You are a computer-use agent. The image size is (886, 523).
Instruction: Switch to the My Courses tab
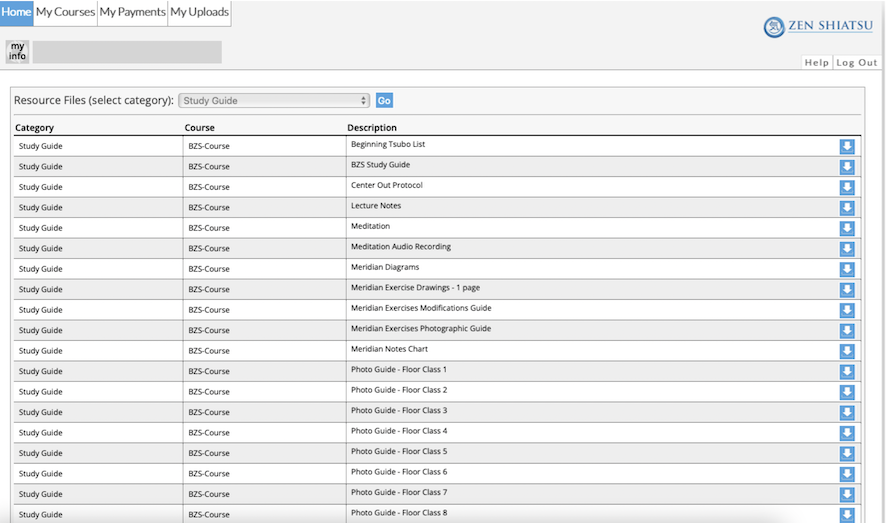coord(66,12)
